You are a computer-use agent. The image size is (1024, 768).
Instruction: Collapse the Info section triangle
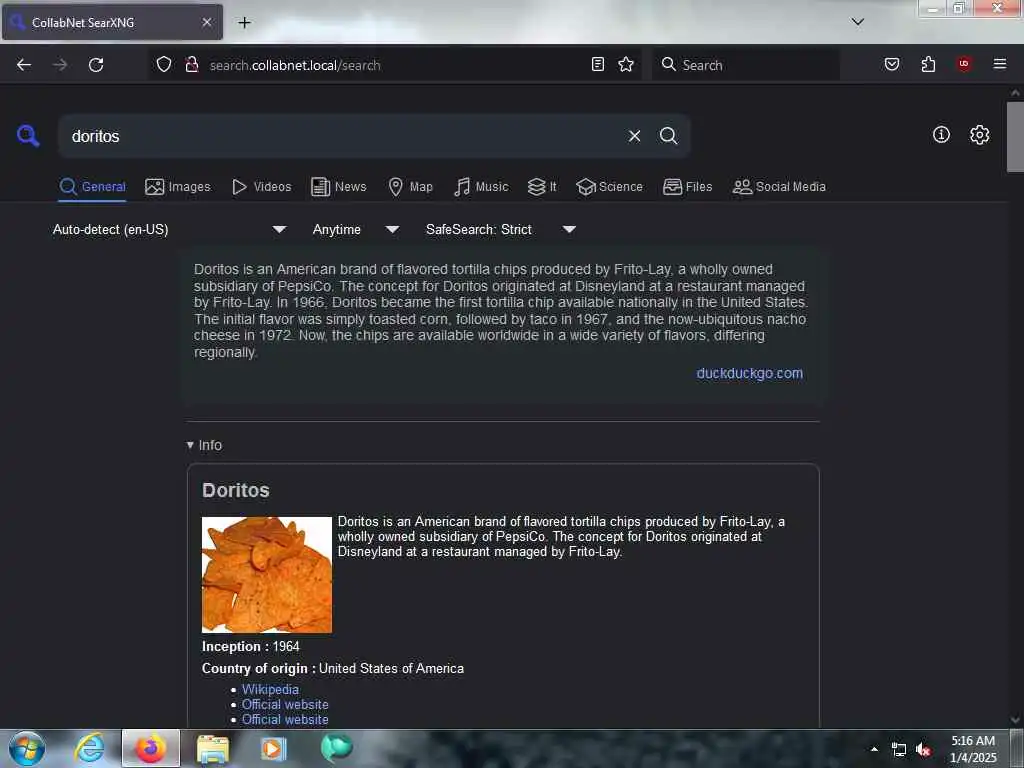coord(190,445)
